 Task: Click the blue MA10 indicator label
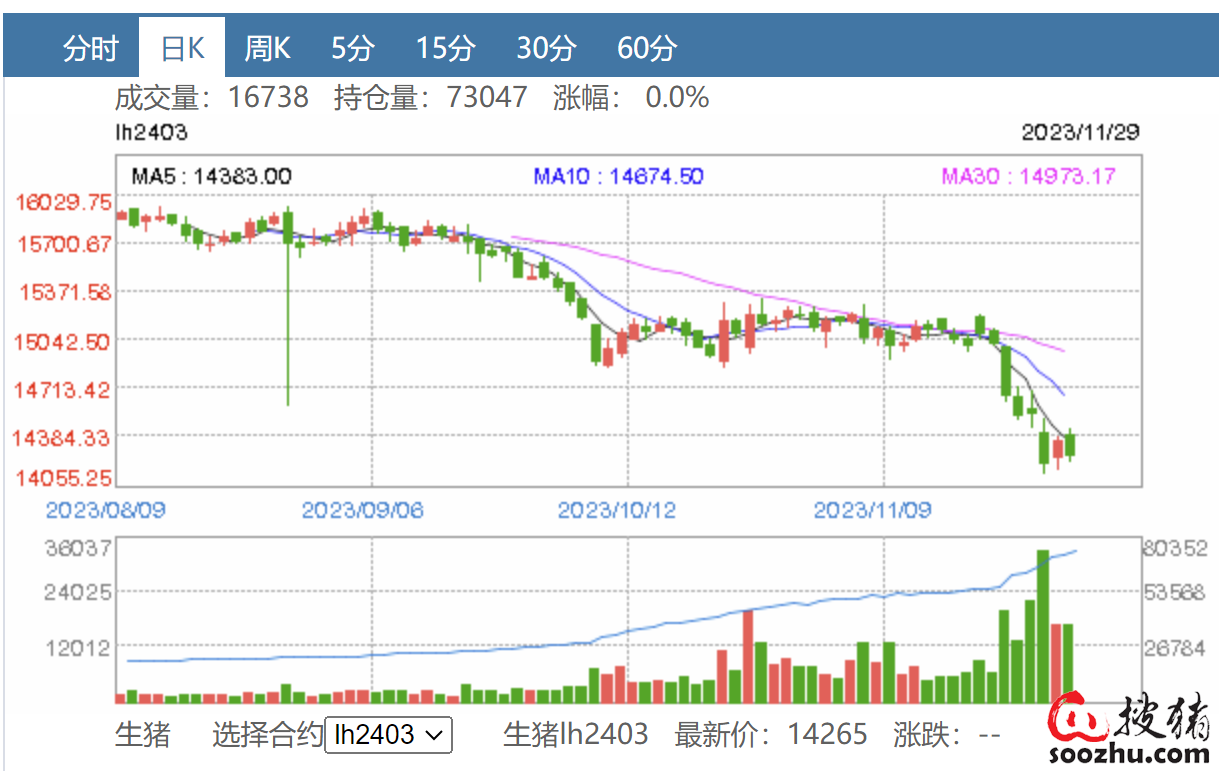(618, 177)
